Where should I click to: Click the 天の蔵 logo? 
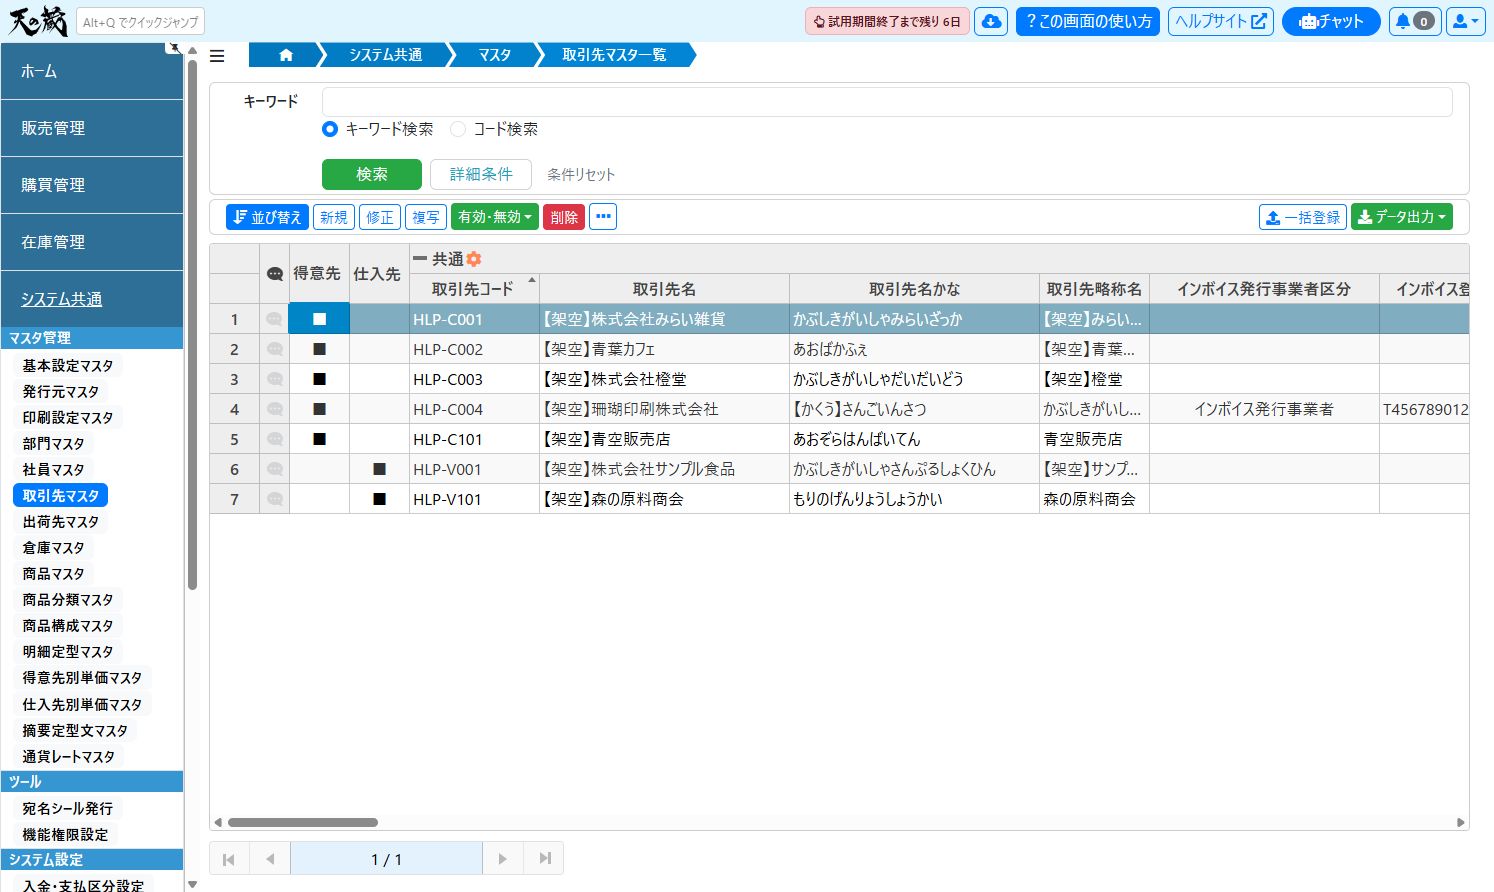tap(38, 20)
